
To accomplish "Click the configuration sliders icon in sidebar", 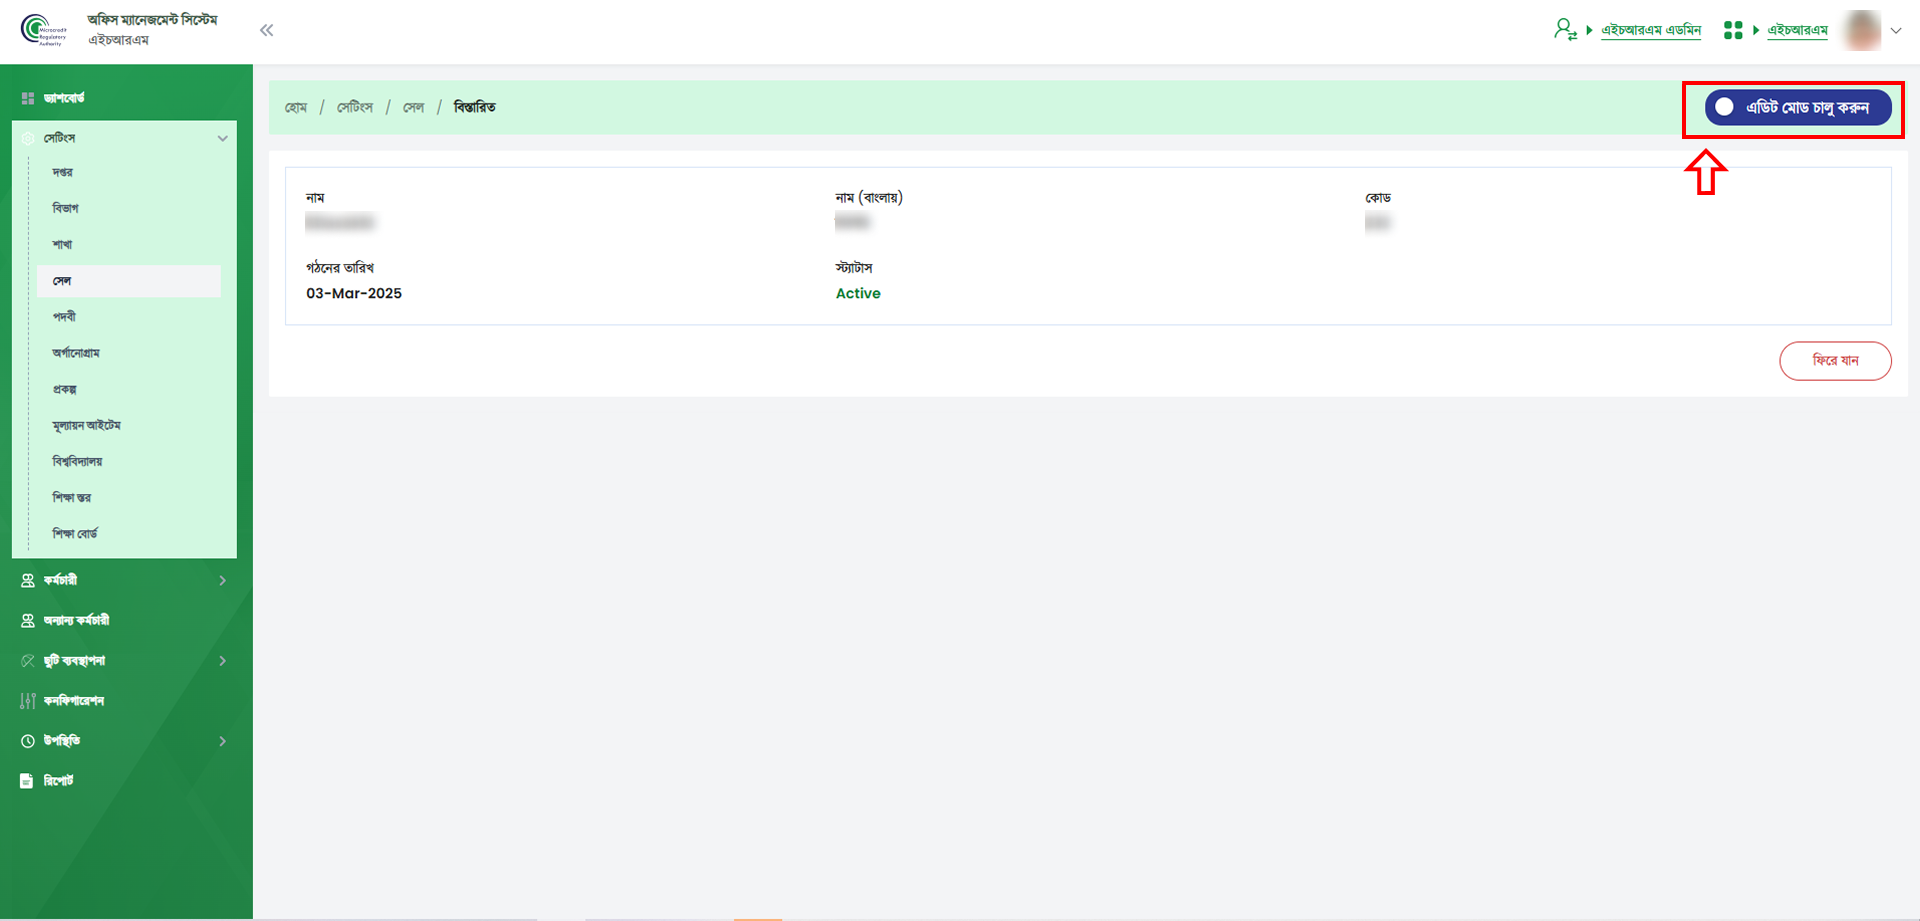I will (x=28, y=701).
